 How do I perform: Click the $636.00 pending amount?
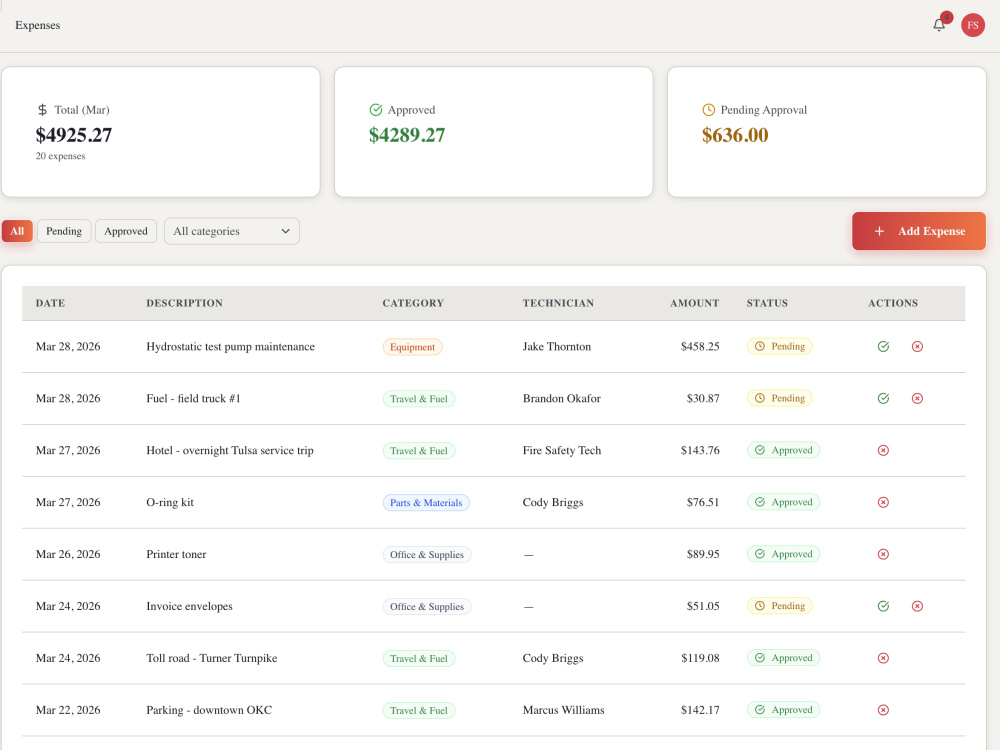coord(735,135)
